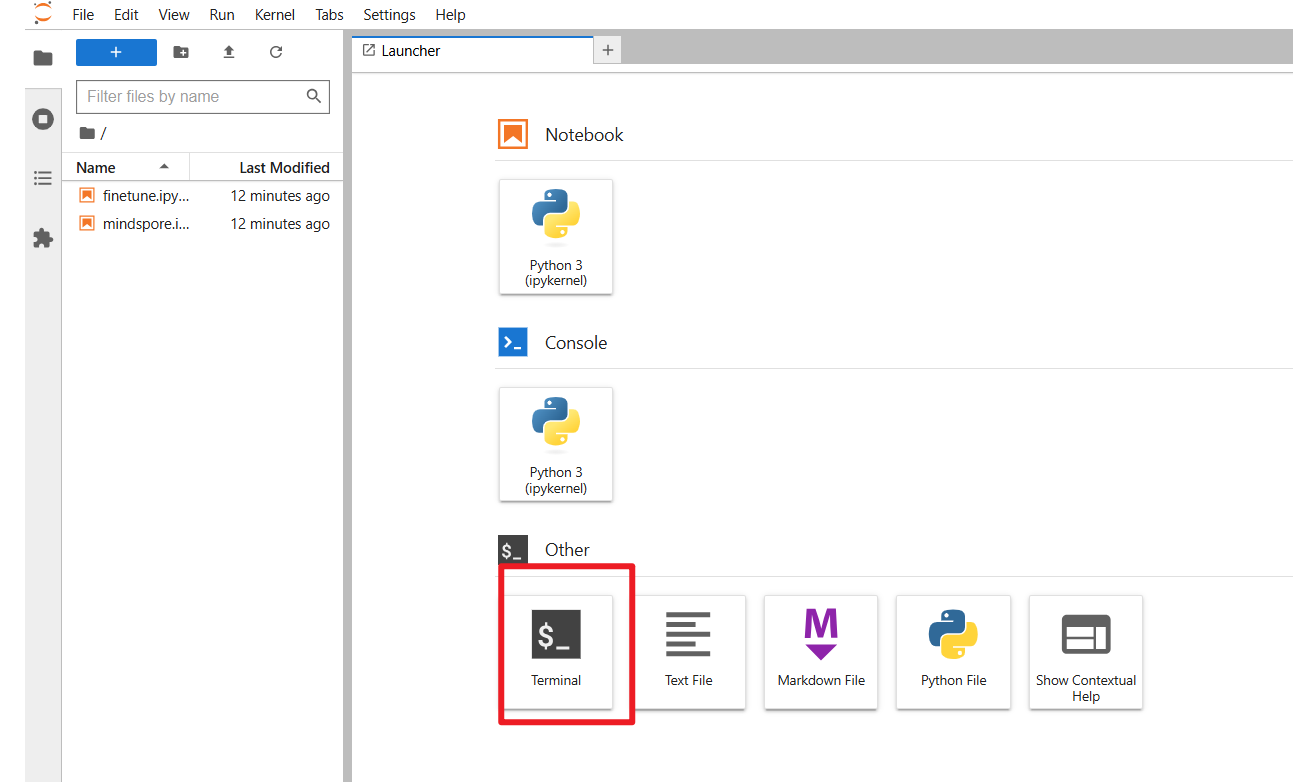Click the notebook icon beside mindspore.i...
1293x782 pixels.
click(87, 224)
